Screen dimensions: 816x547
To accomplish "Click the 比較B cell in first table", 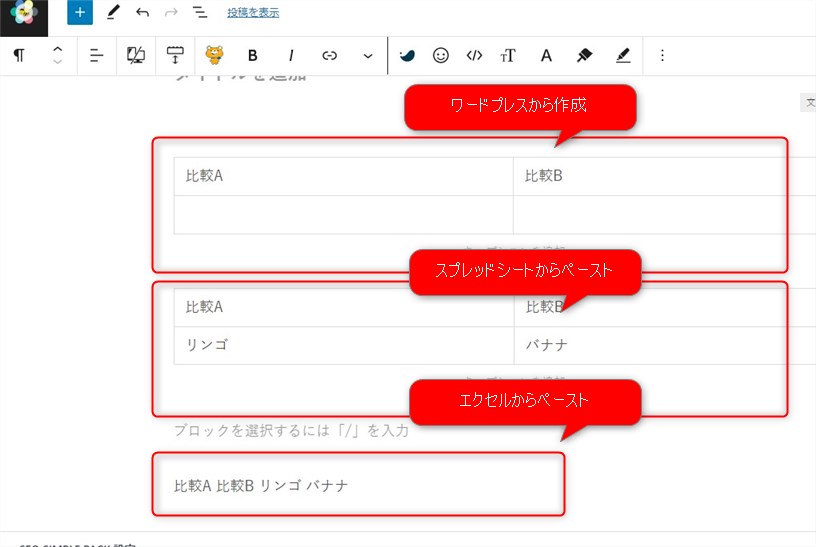I will 665,176.
